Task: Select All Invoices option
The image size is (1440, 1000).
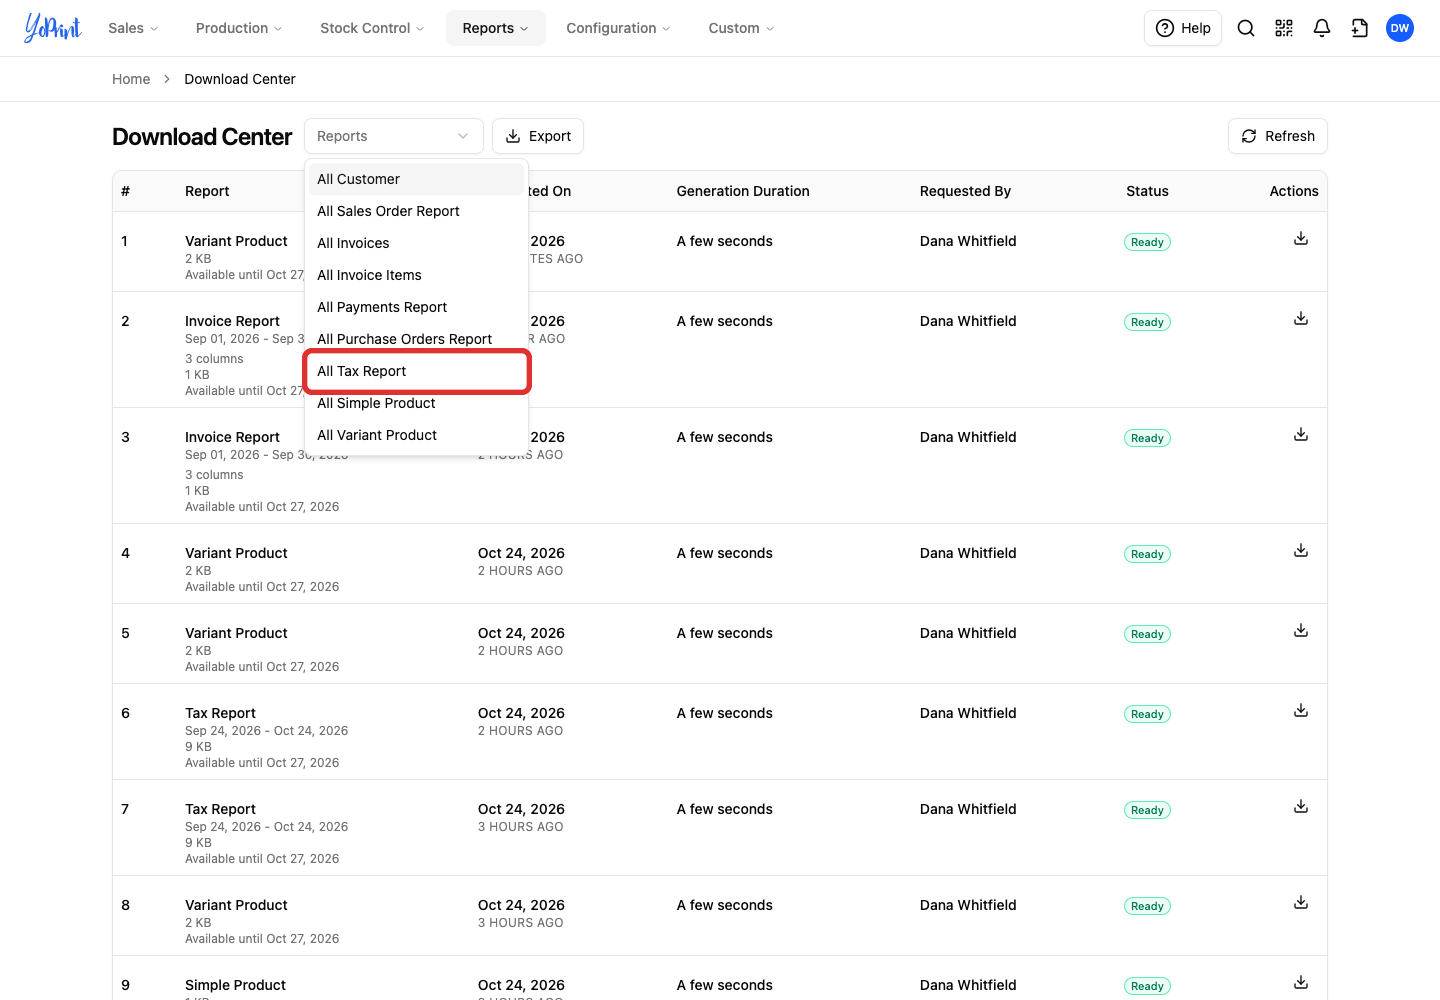Action: point(416,243)
